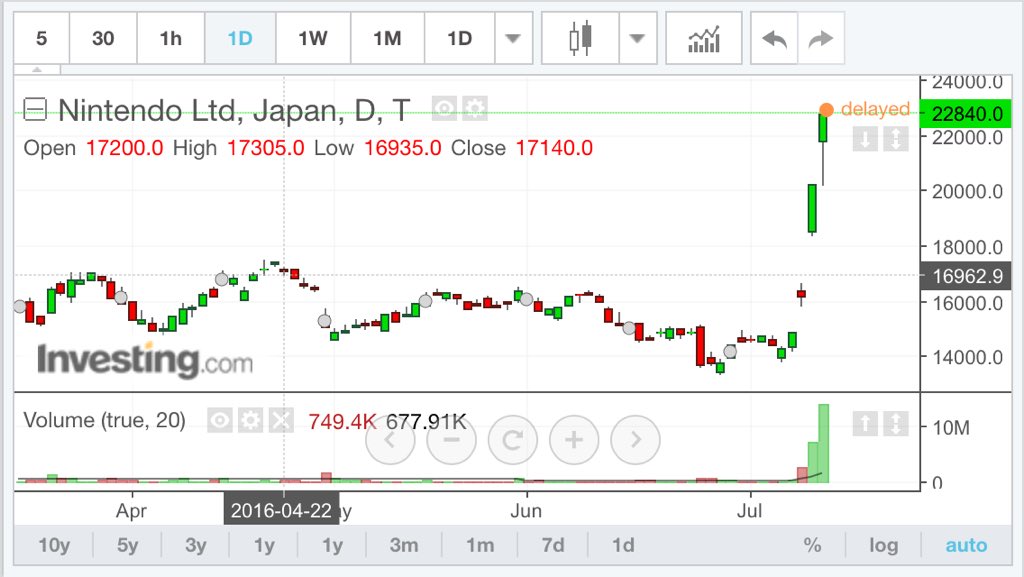Select the 10y range

pyautogui.click(x=54, y=545)
